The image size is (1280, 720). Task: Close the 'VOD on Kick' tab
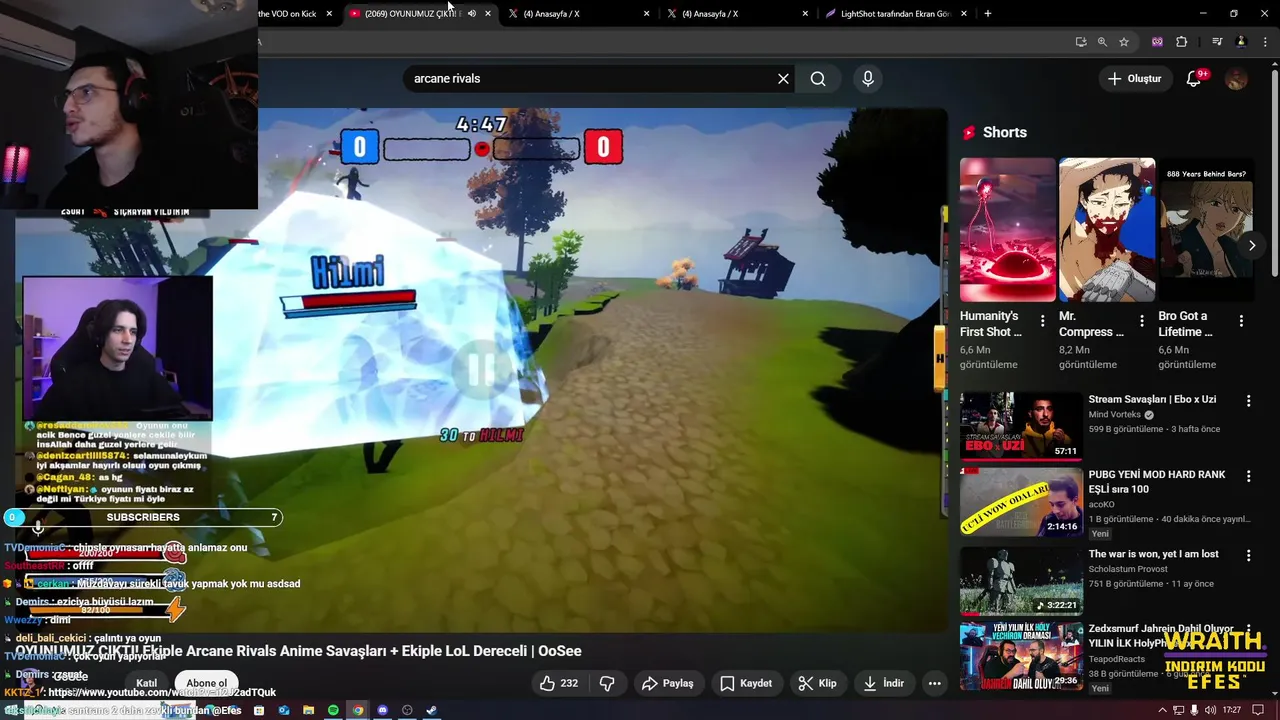329,14
